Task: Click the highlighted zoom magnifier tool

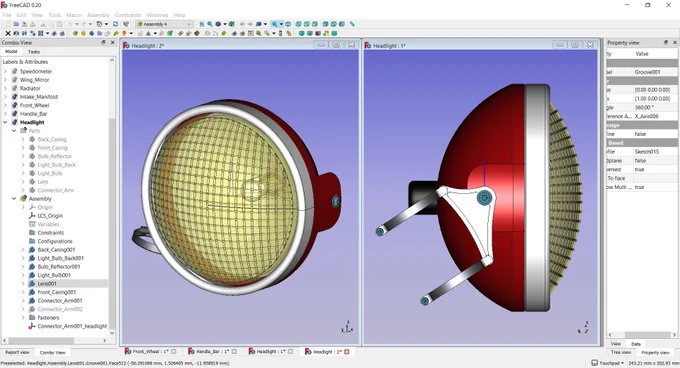Action: click(x=275, y=24)
